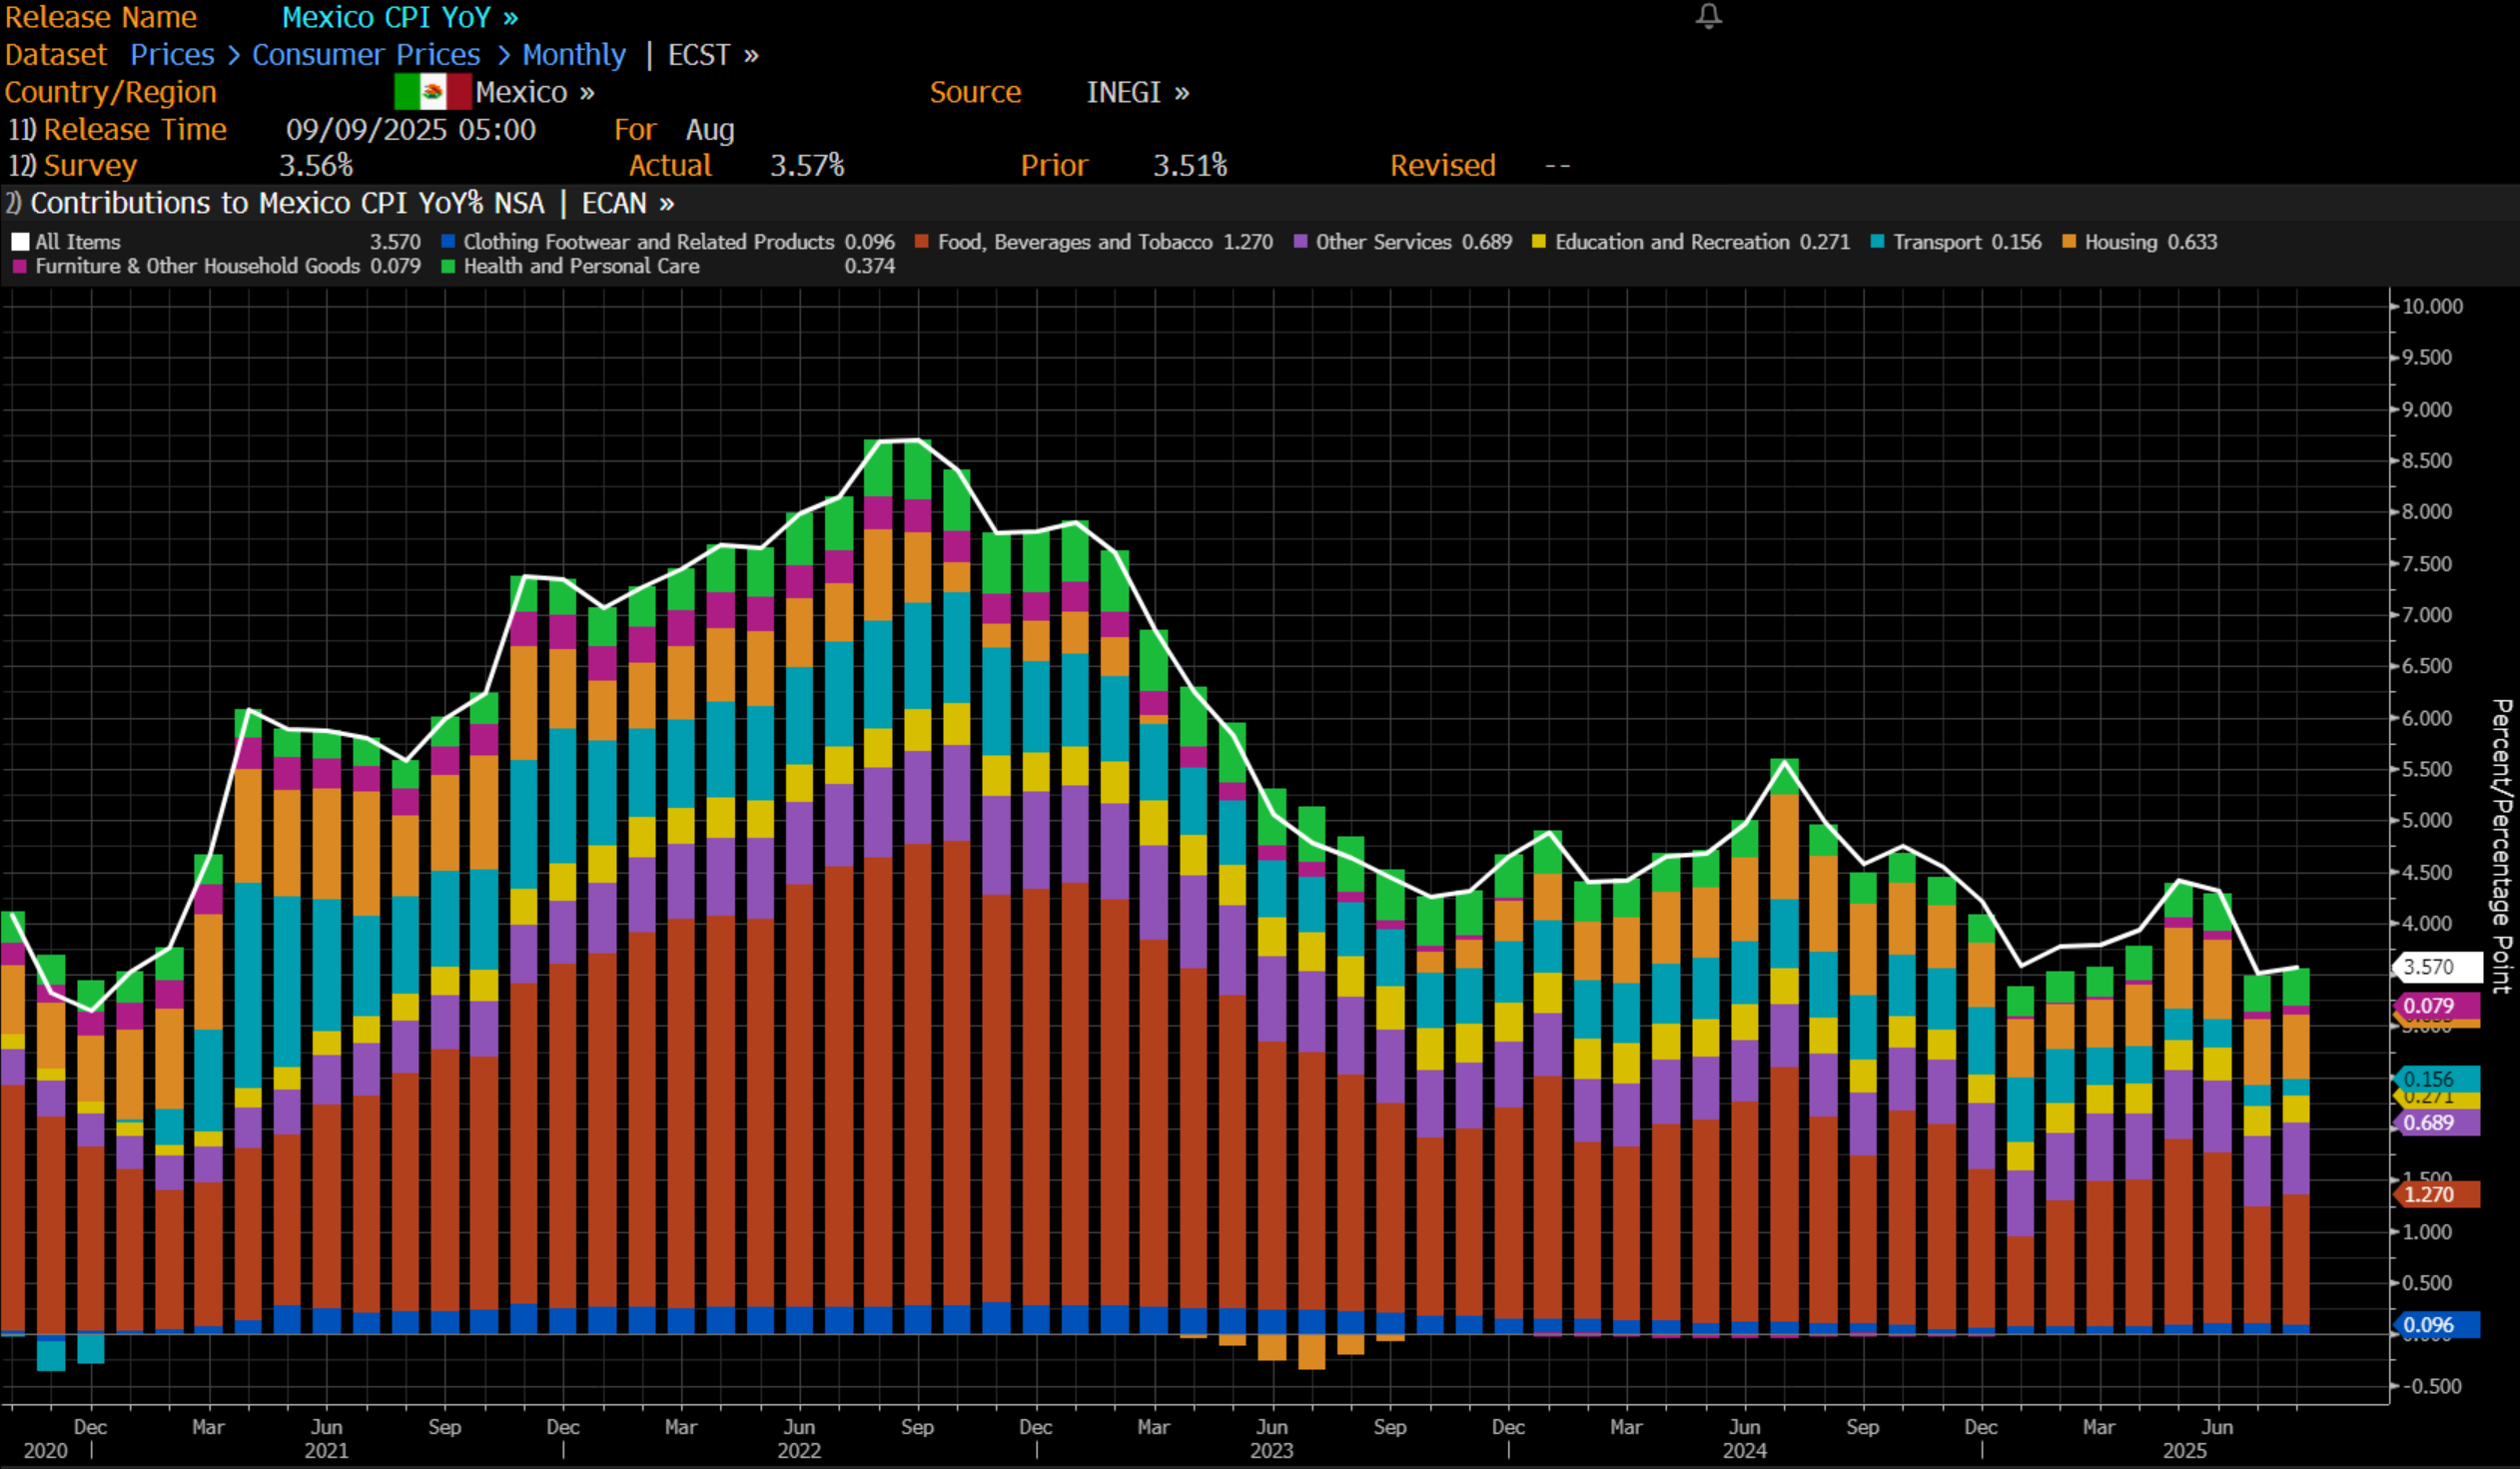Open the Monthly dataset breadcrumb

(x=573, y=55)
